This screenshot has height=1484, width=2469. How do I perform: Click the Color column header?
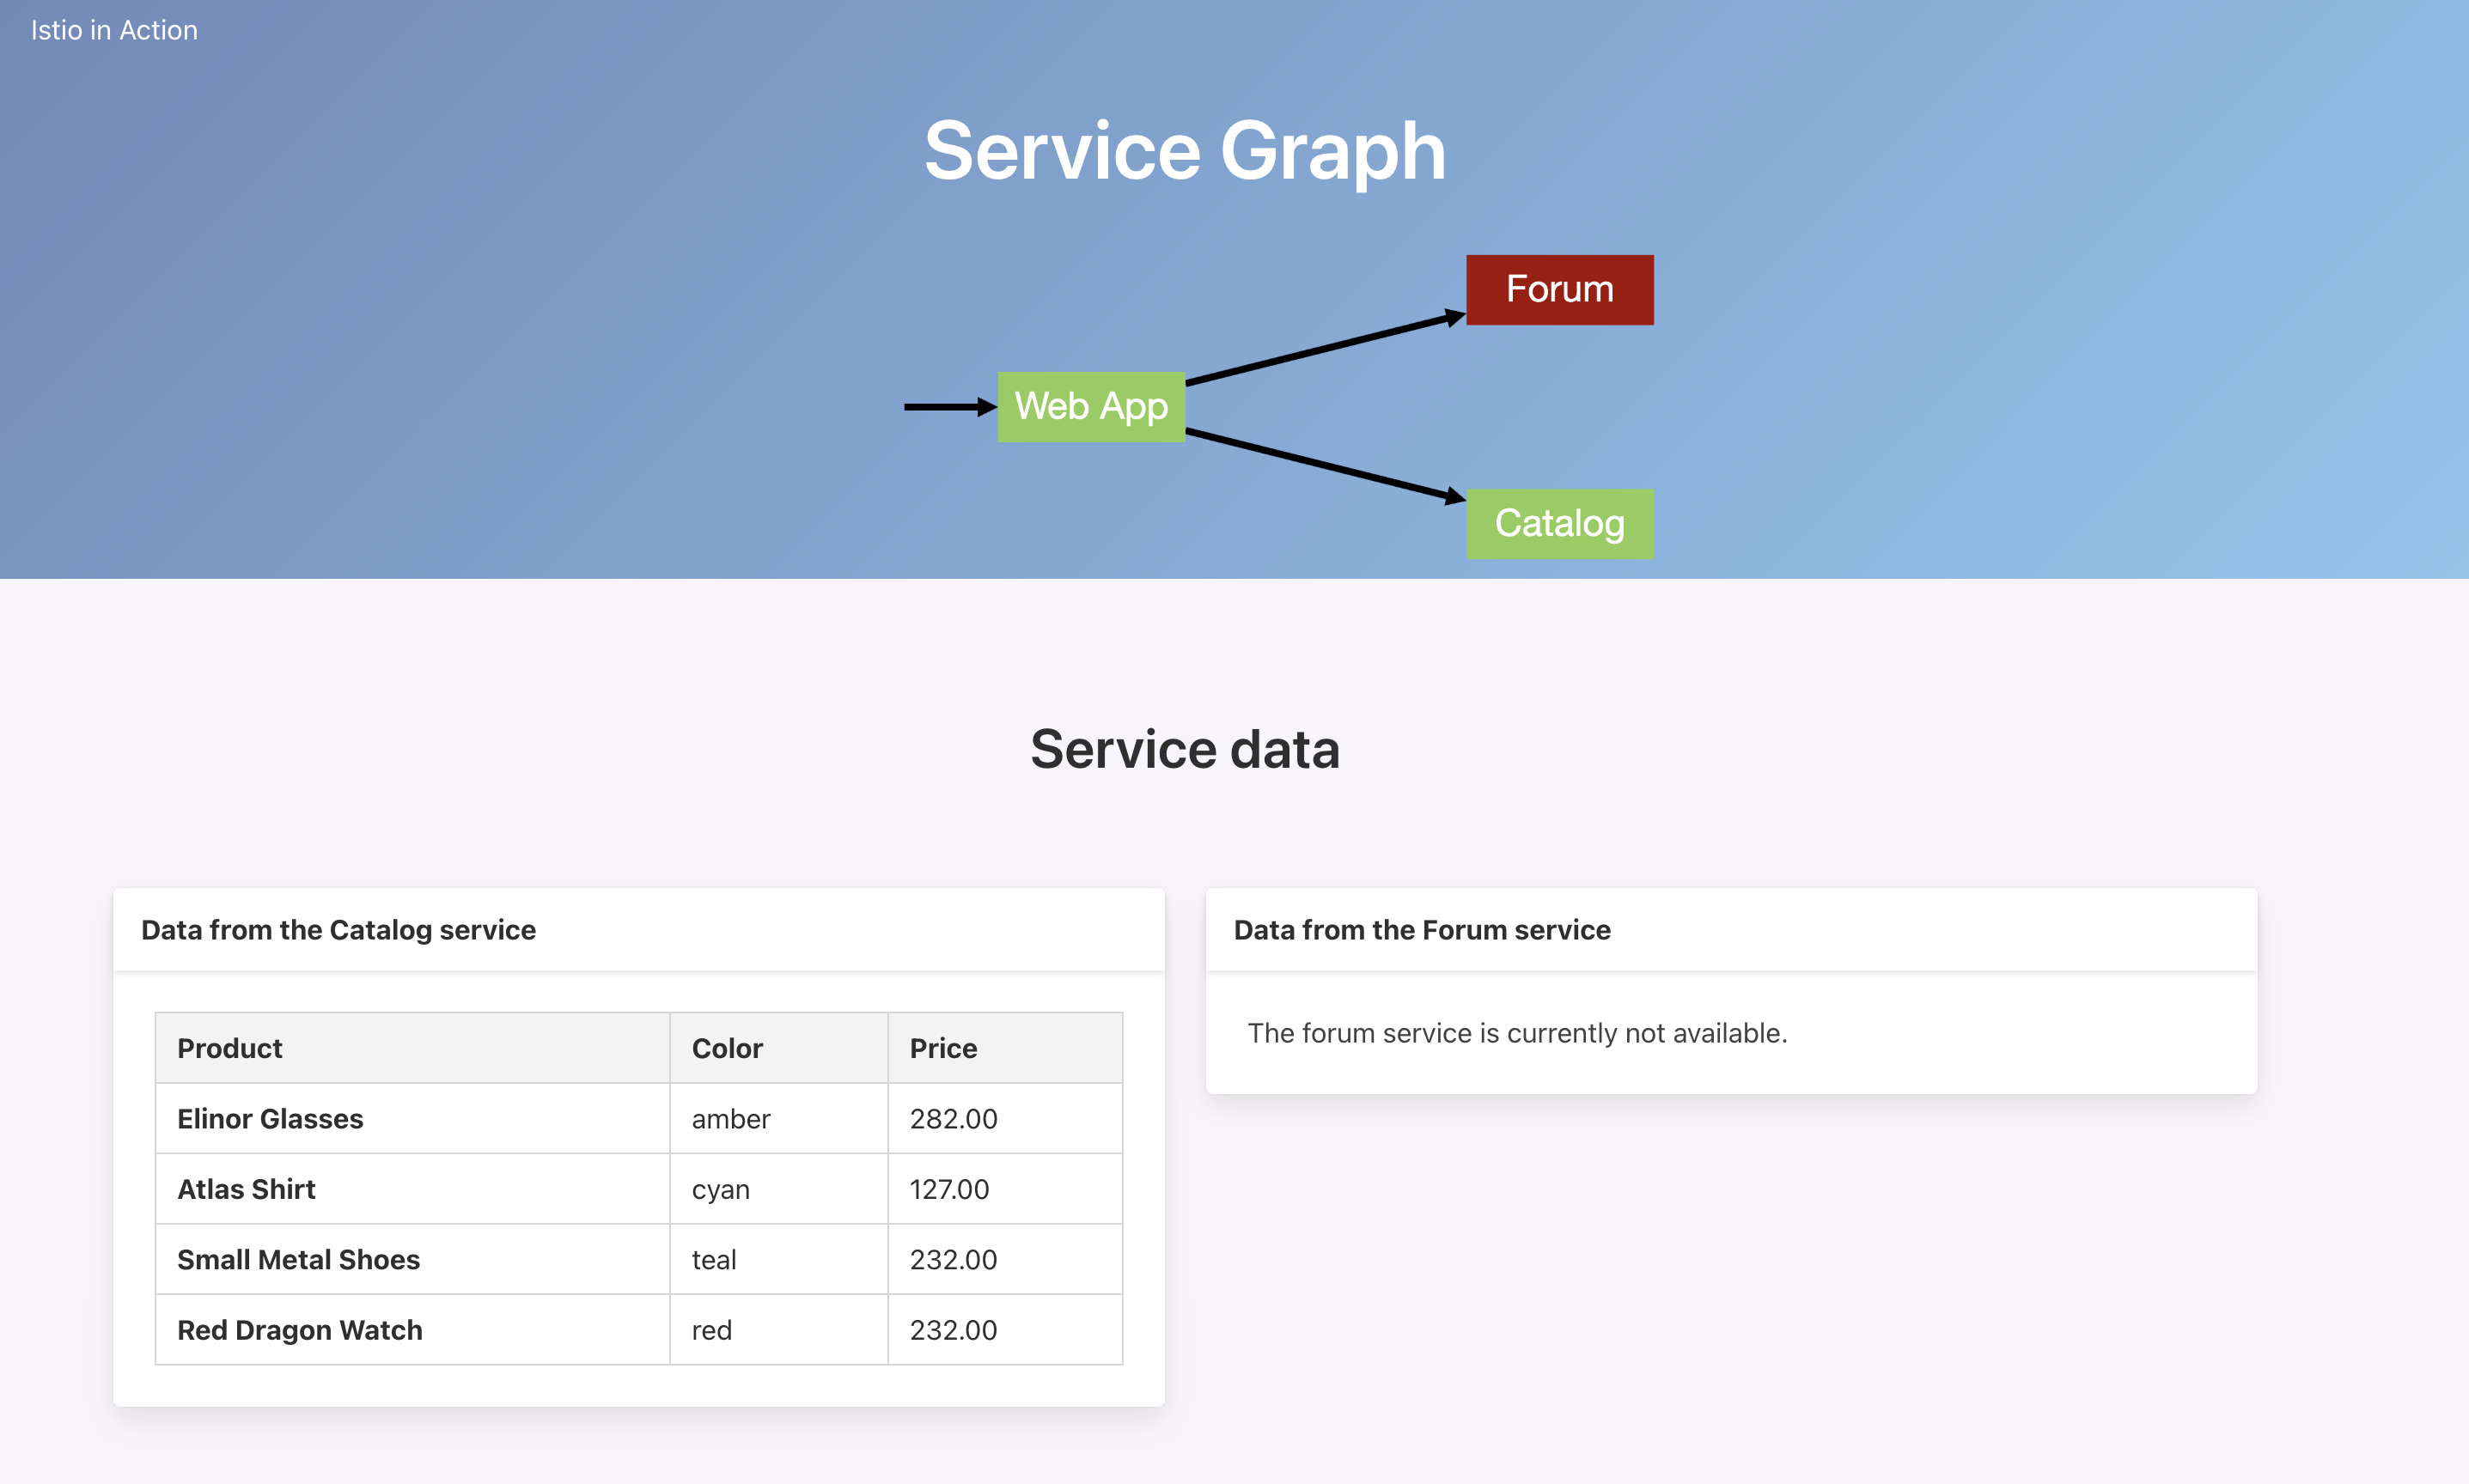[778, 1048]
